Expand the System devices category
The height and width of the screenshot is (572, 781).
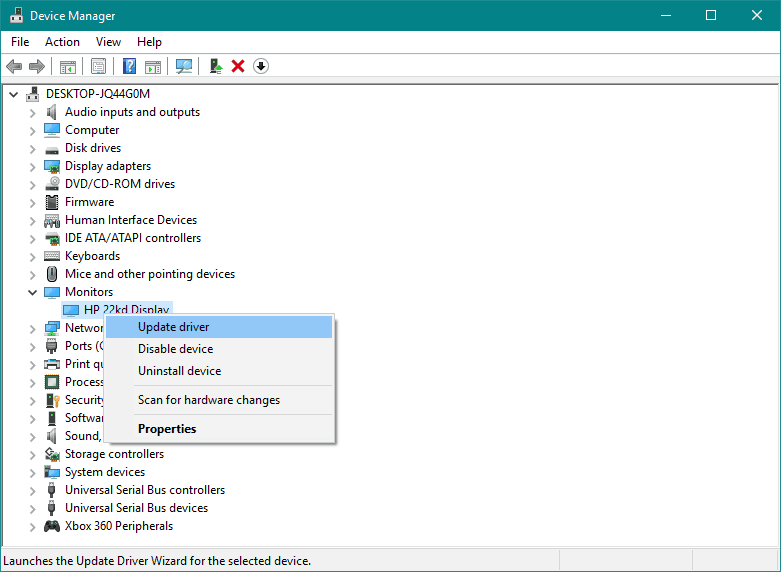32,473
